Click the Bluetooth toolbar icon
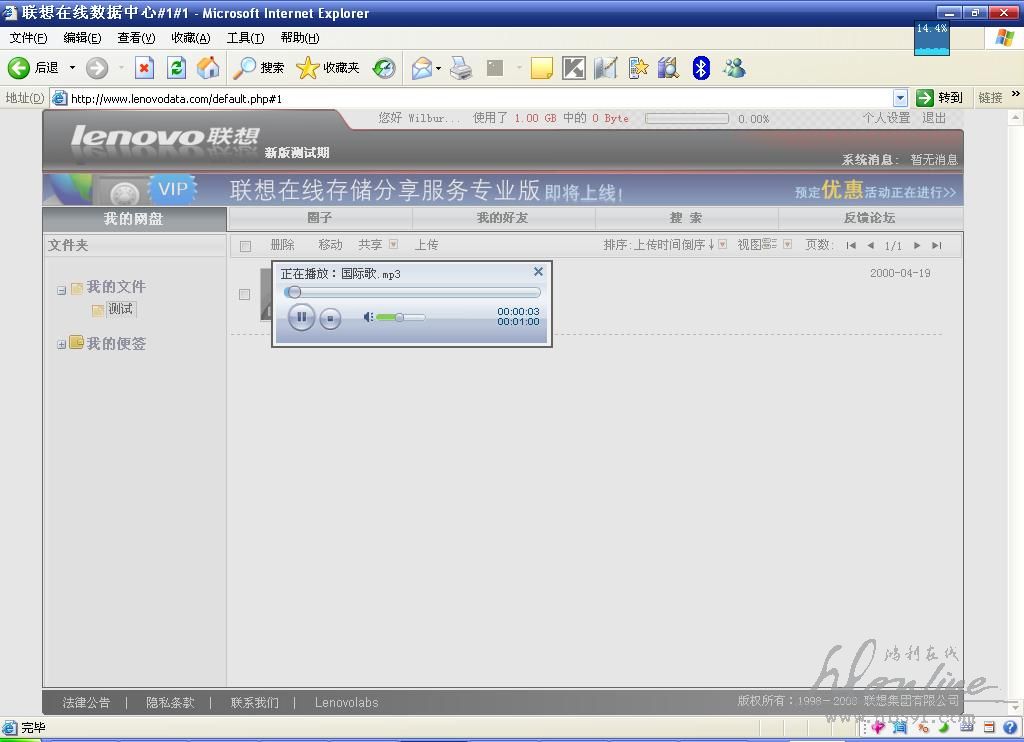Image resolution: width=1024 pixels, height=742 pixels. tap(701, 68)
